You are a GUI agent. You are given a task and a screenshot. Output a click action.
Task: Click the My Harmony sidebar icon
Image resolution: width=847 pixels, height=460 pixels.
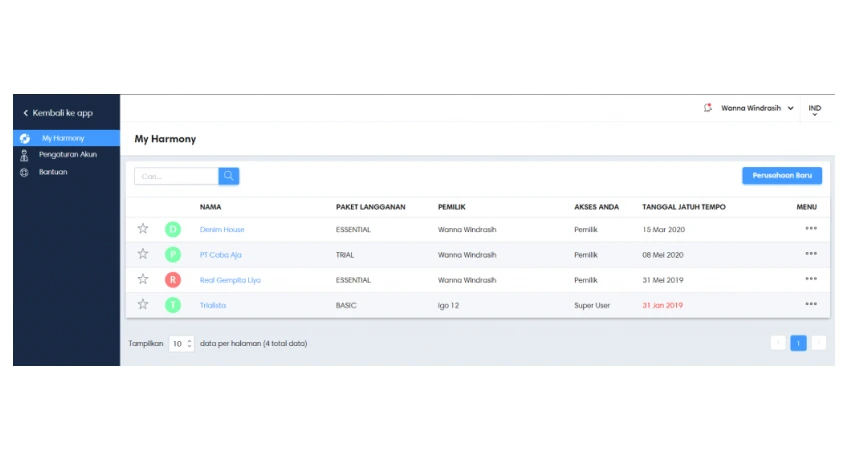[x=25, y=138]
